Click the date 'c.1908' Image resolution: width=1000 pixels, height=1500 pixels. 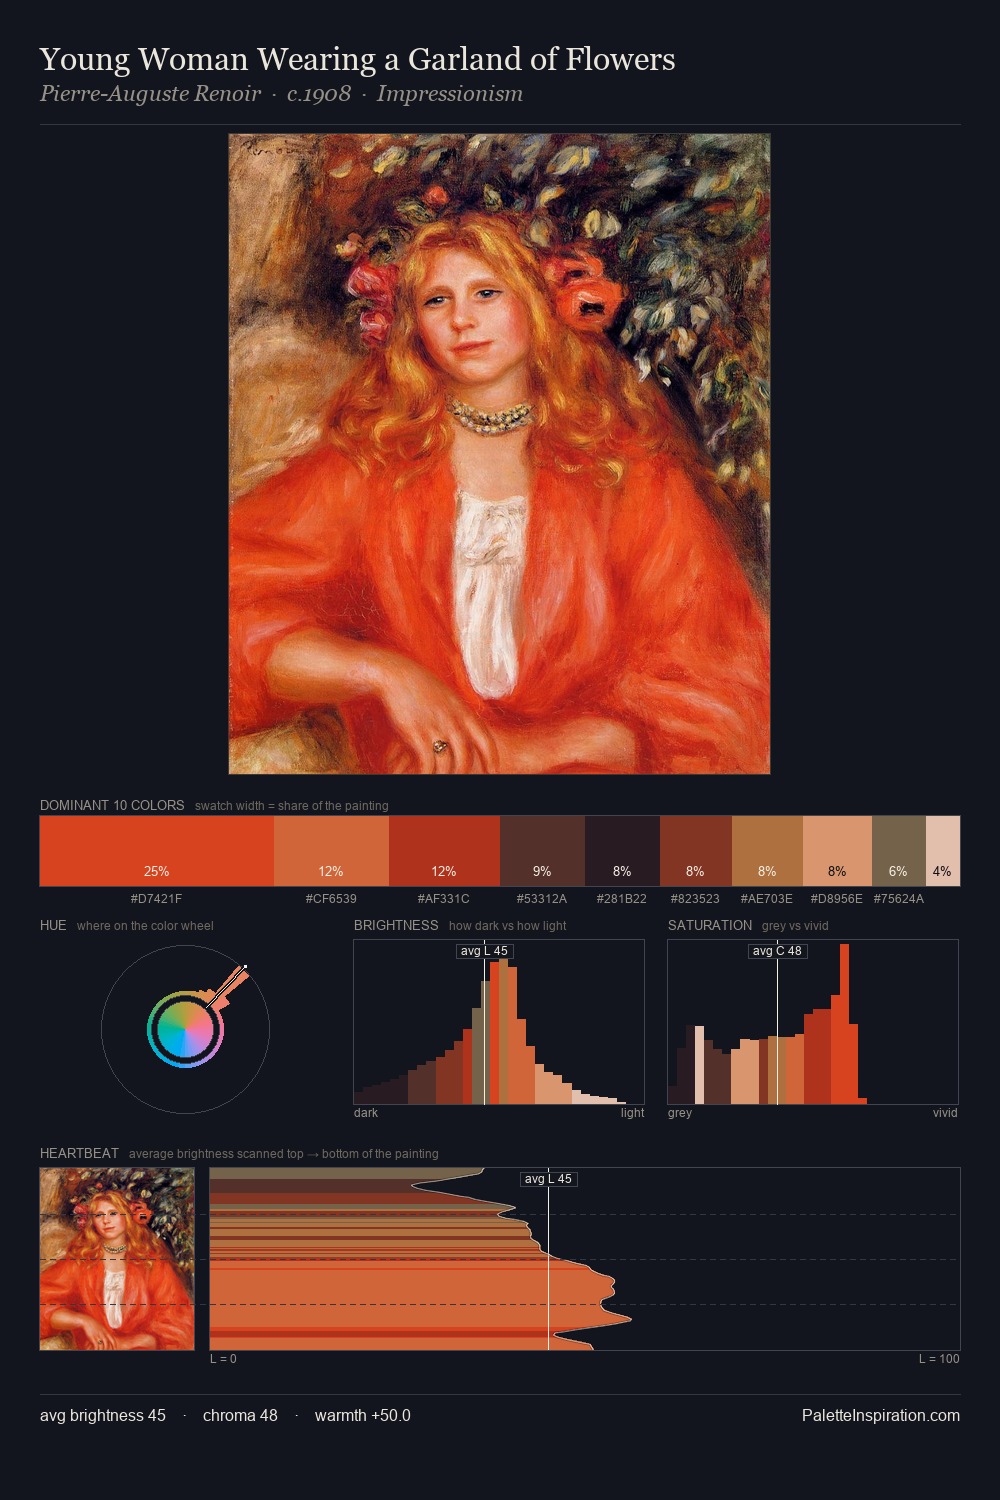319,94
